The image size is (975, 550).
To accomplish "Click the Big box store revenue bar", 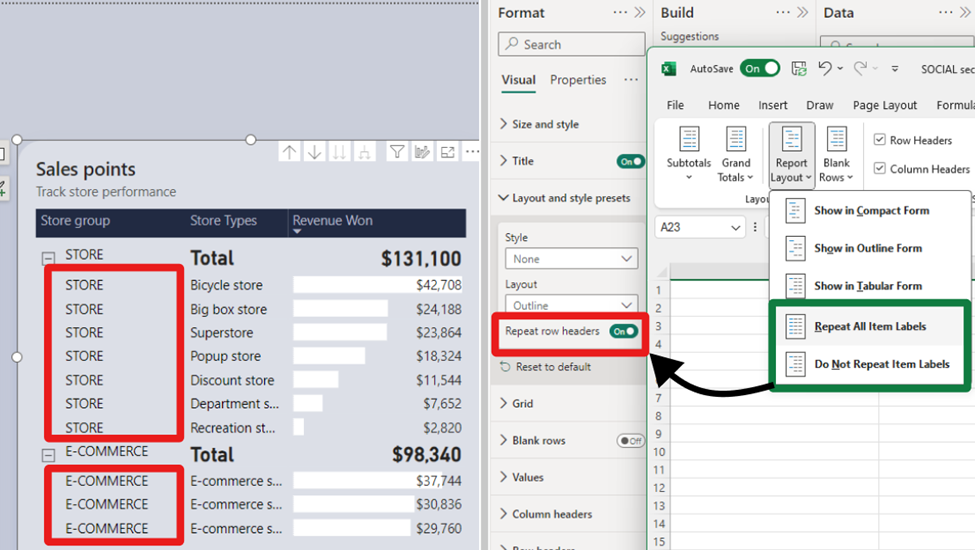I will point(341,309).
